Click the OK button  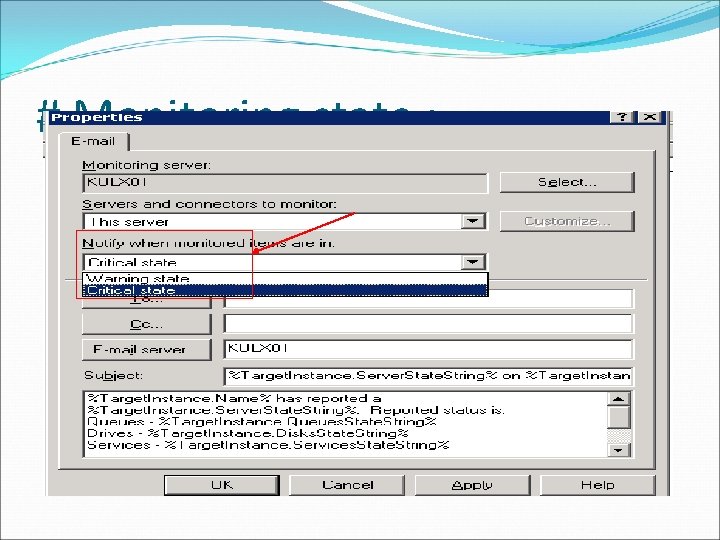tap(222, 485)
